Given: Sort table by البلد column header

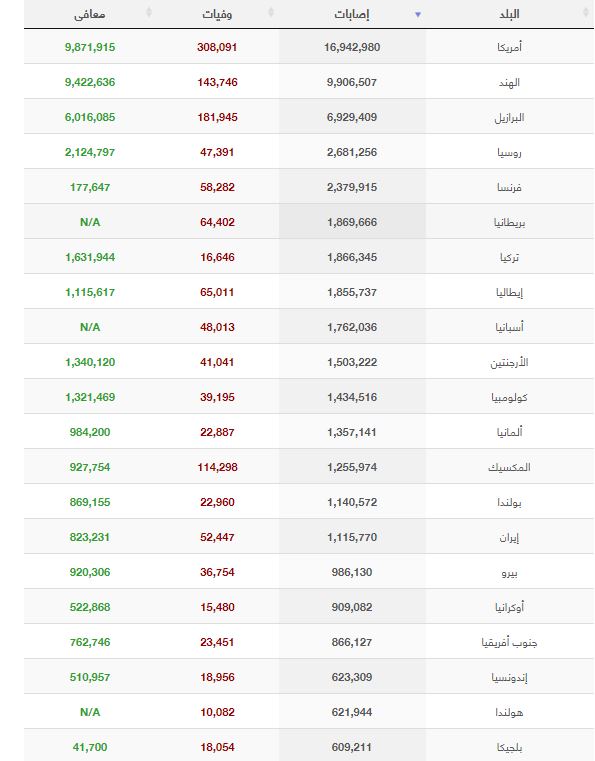Looking at the screenshot, I should pyautogui.click(x=510, y=14).
